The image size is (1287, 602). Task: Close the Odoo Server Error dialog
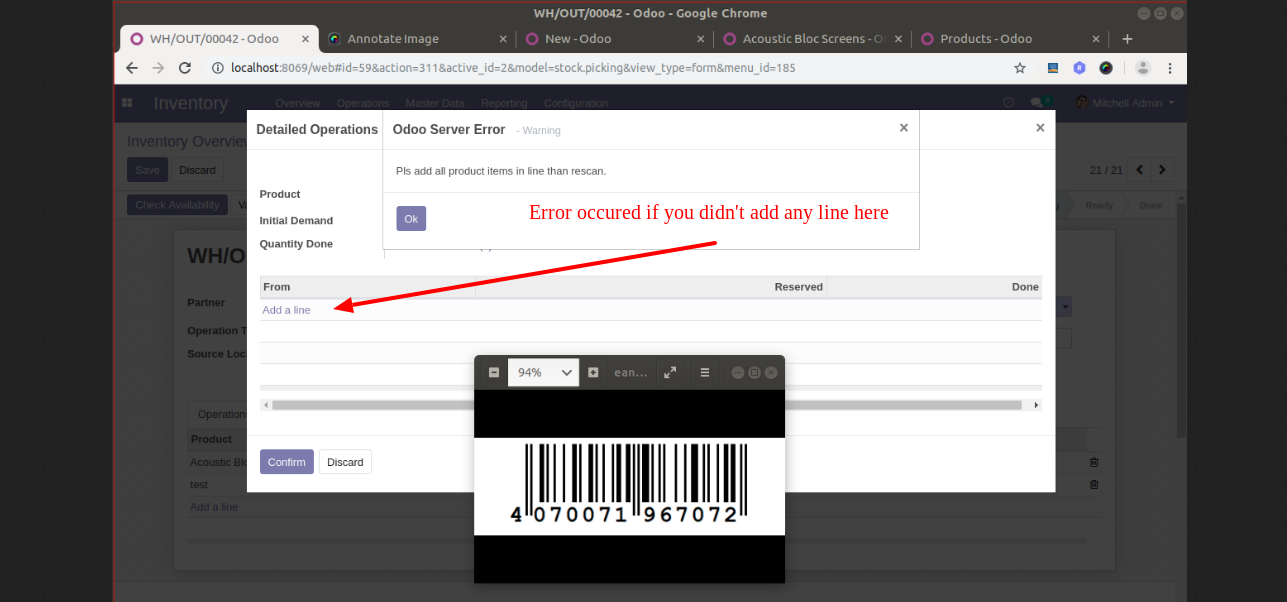[x=904, y=128]
